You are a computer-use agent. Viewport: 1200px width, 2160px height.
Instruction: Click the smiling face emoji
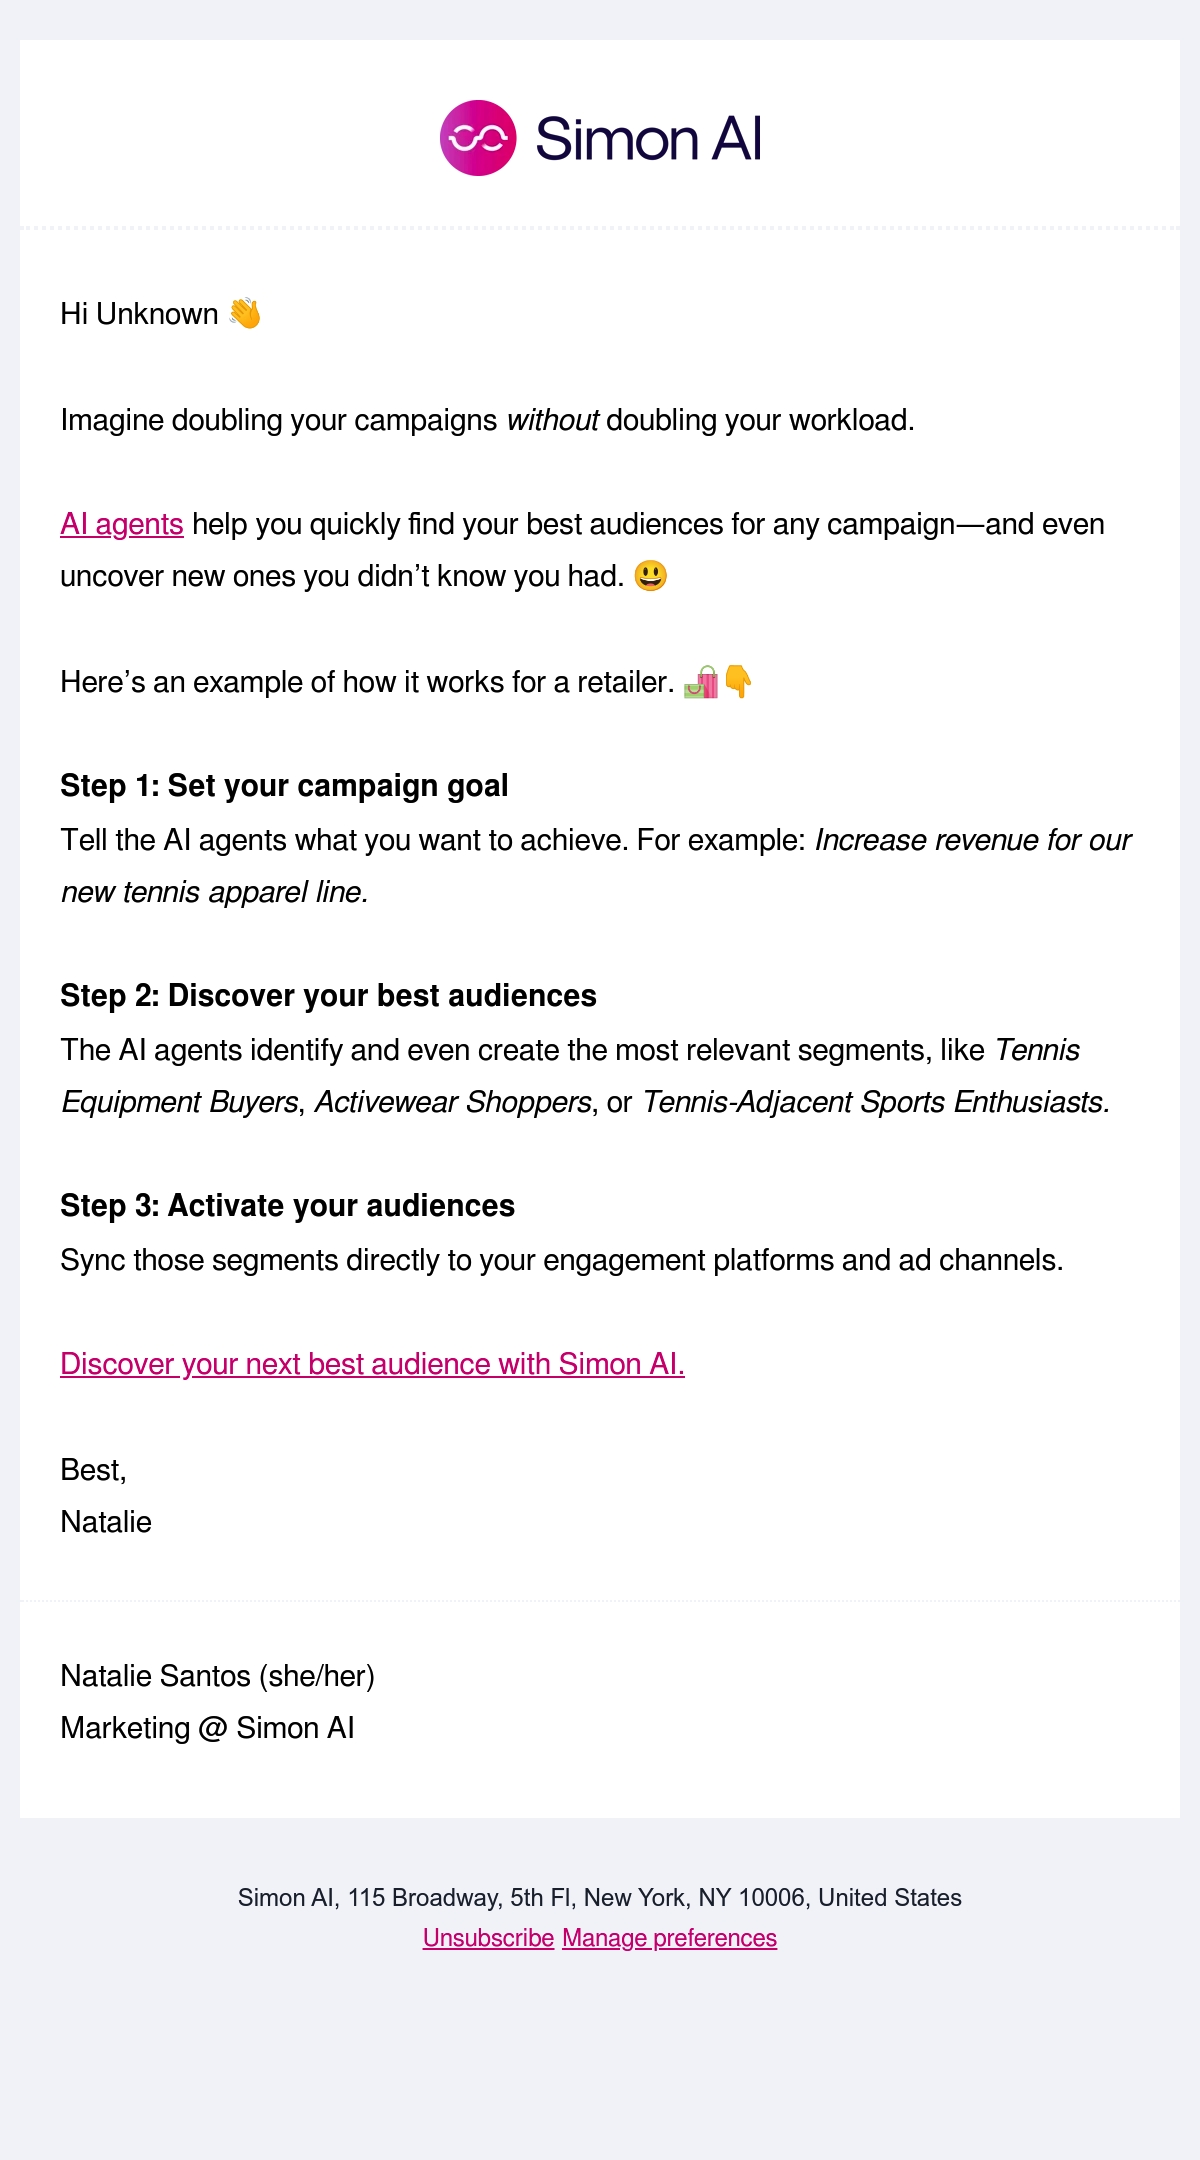651,576
